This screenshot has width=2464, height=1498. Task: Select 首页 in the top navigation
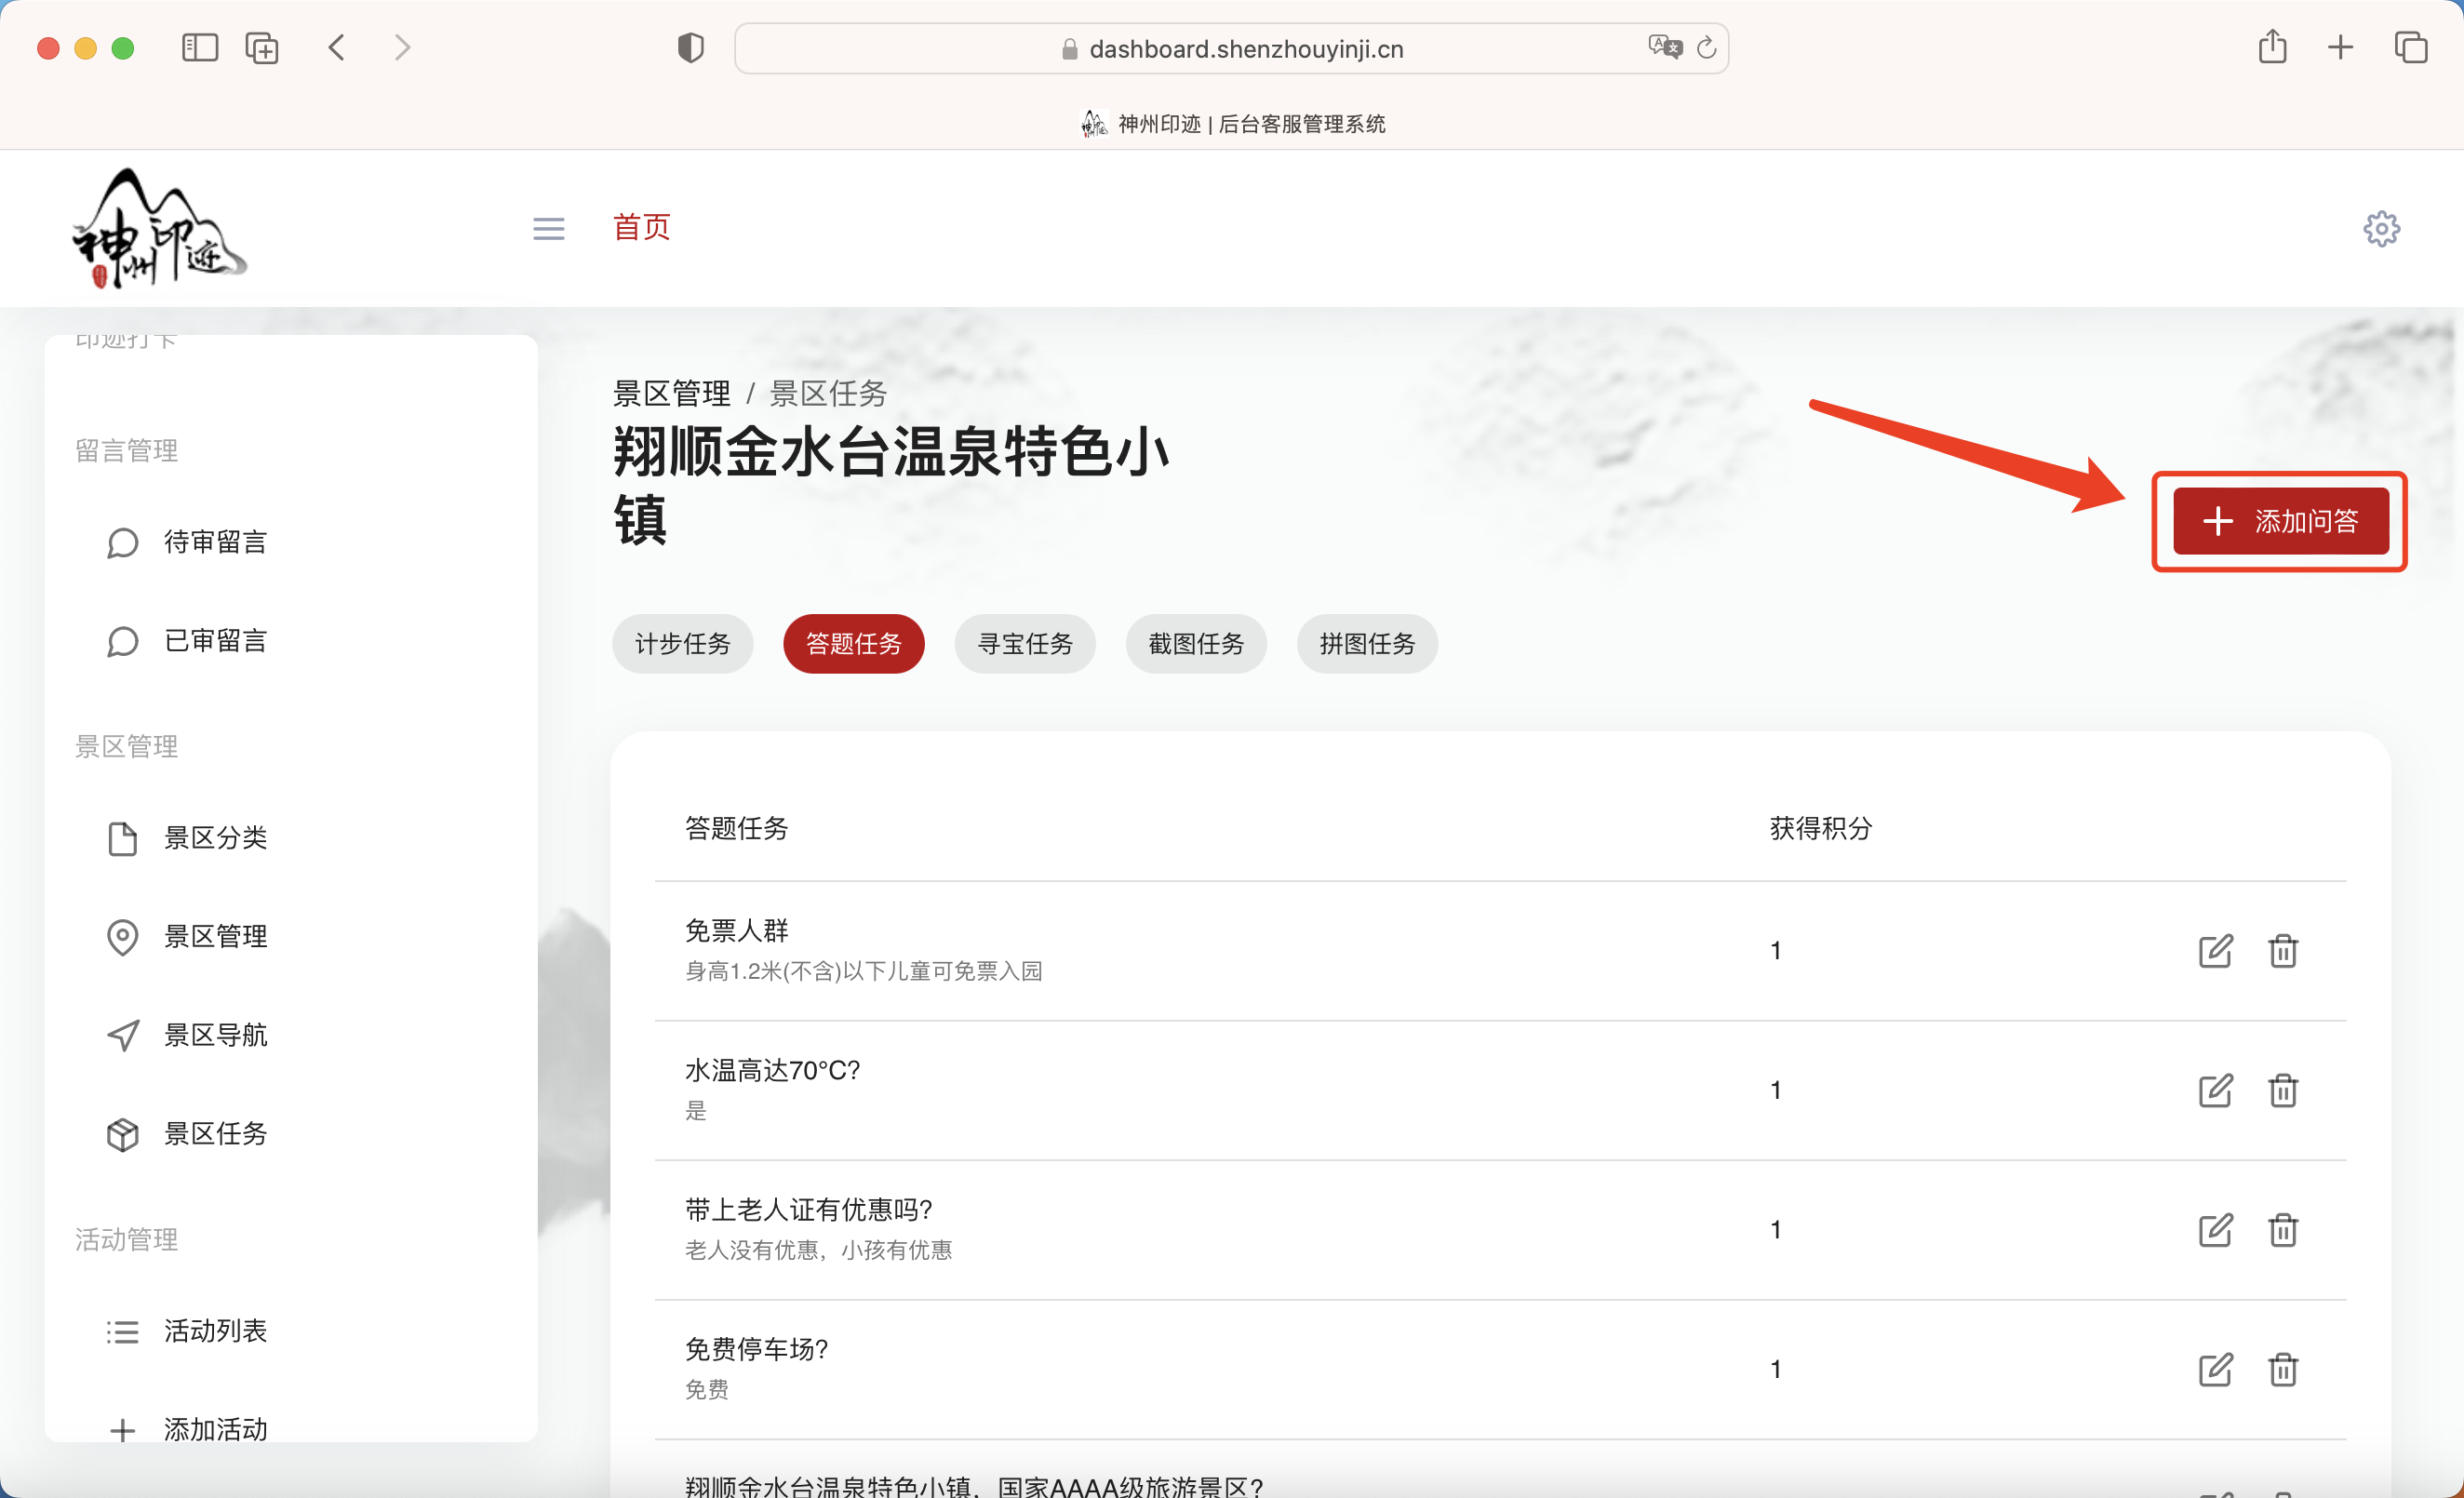point(641,228)
